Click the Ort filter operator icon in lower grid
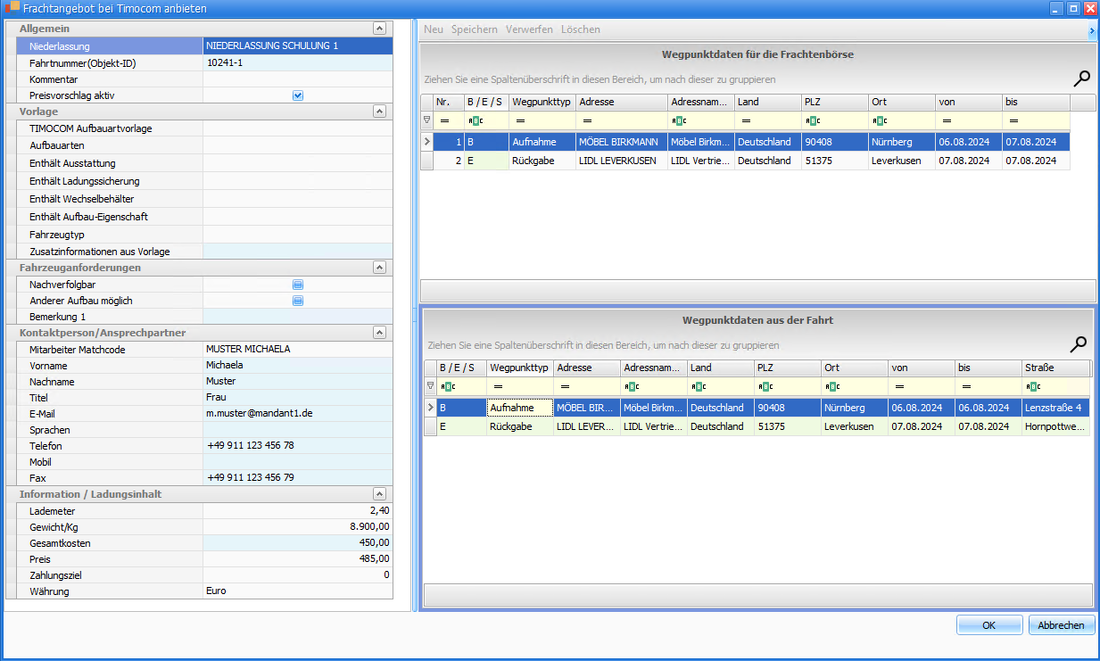This screenshot has height=661, width=1100. coord(832,386)
